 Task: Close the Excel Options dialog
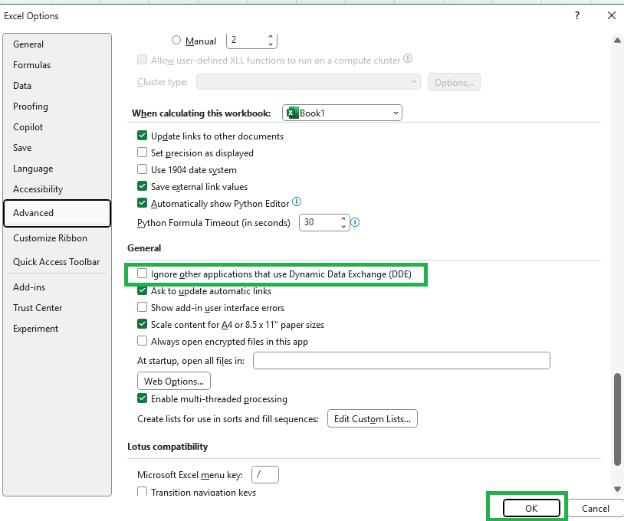[x=612, y=16]
